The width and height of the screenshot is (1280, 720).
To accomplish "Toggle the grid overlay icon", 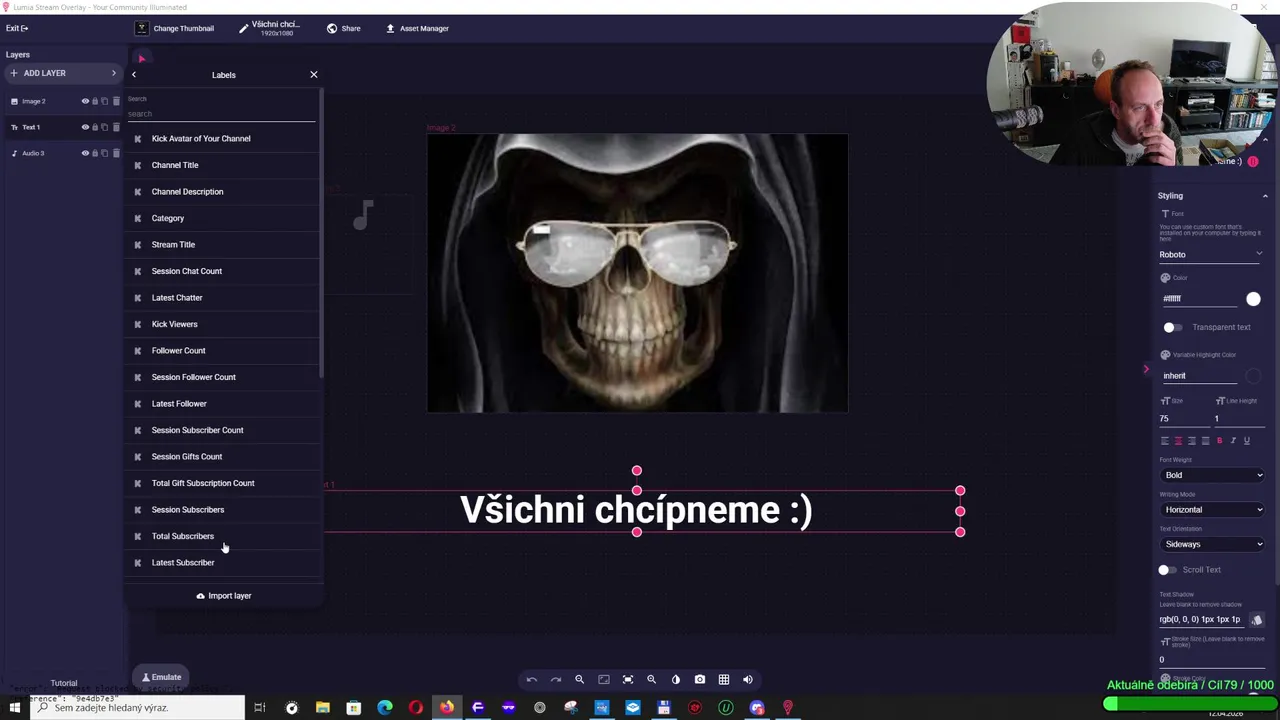I will (x=724, y=680).
